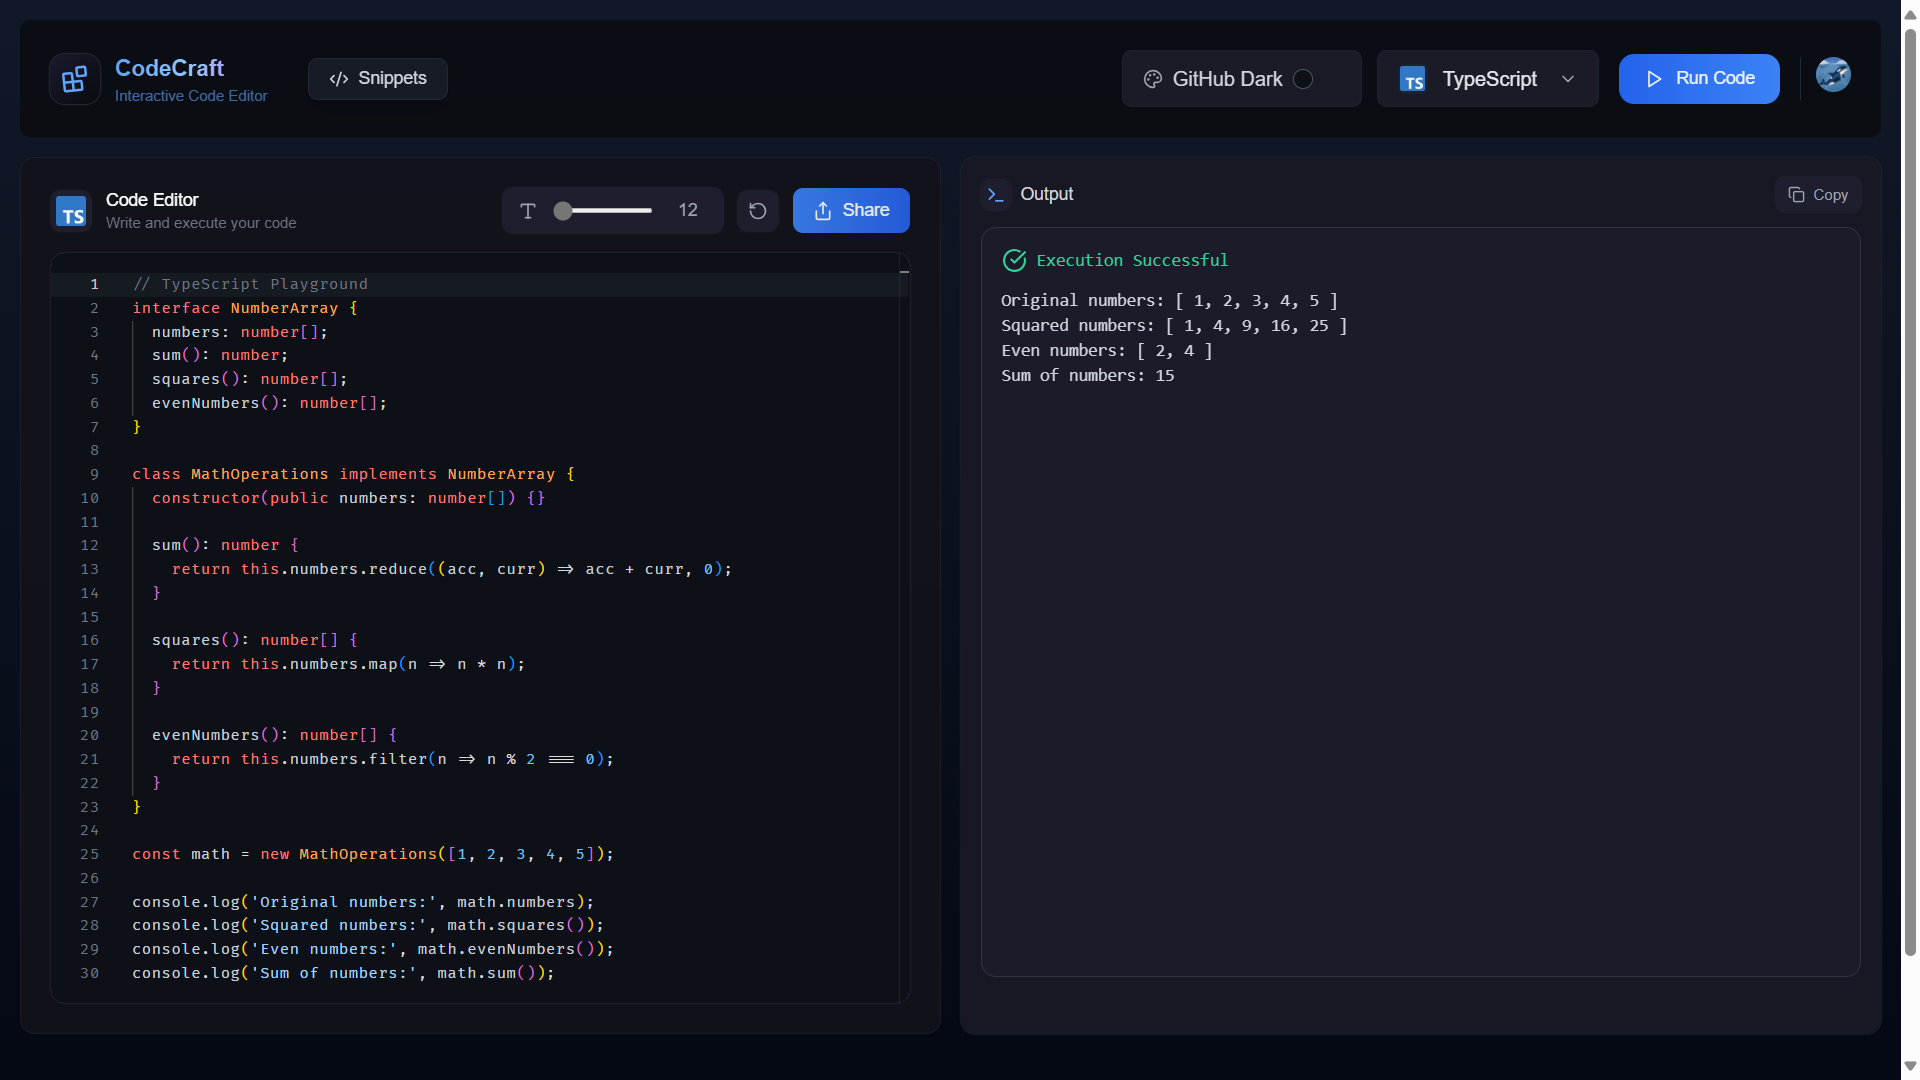Click the CodeCraft logo icon

point(75,79)
